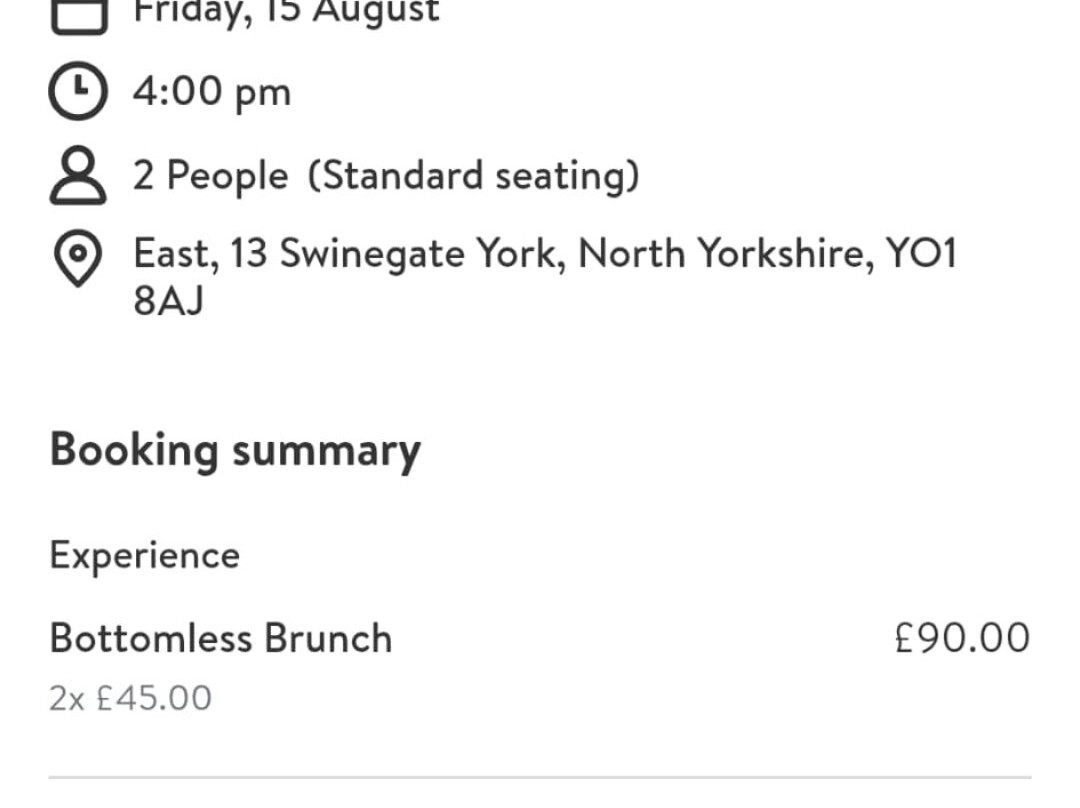Click the clock icon next to 4:00 pm
The height and width of the screenshot is (808, 1080).
[x=77, y=92]
